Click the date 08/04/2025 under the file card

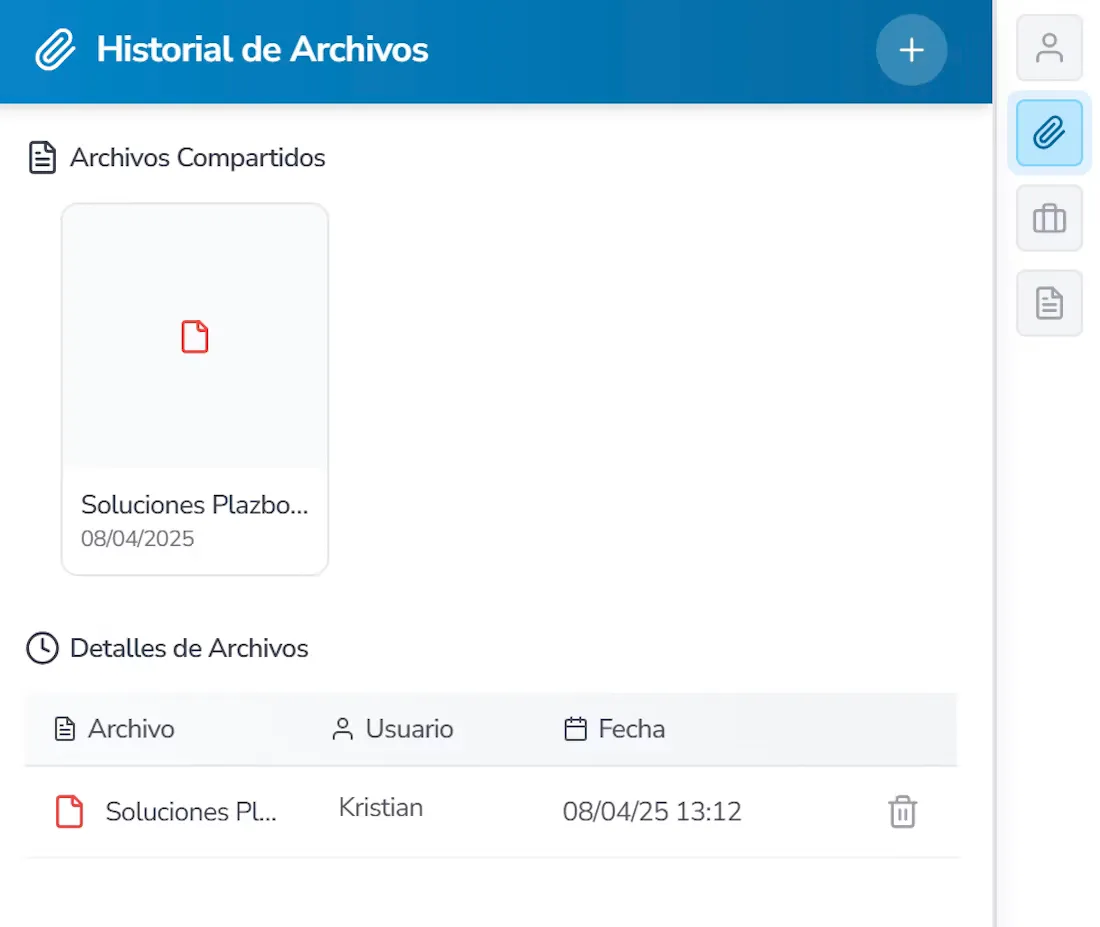point(137,538)
